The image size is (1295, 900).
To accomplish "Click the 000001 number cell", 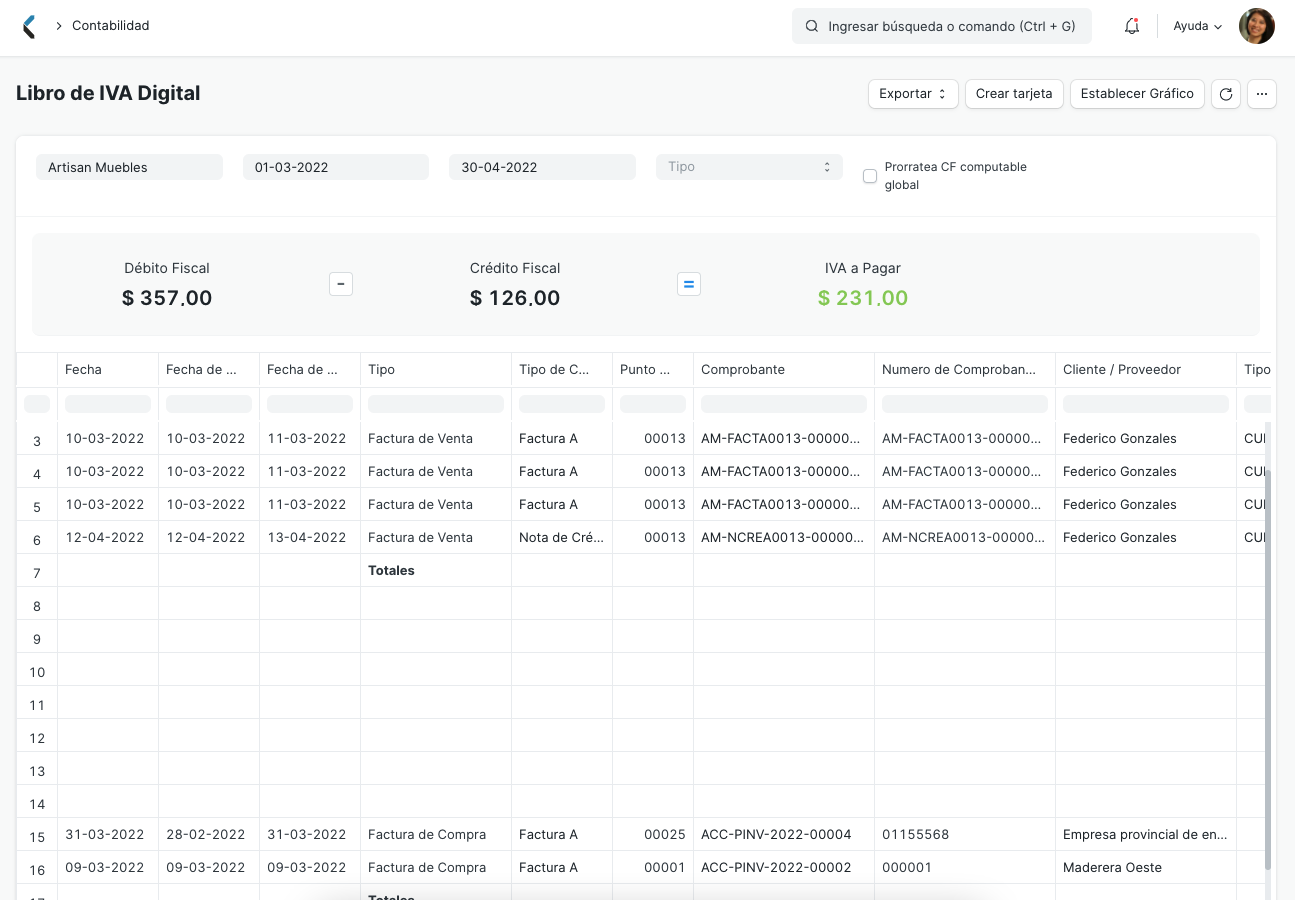I will [965, 868].
